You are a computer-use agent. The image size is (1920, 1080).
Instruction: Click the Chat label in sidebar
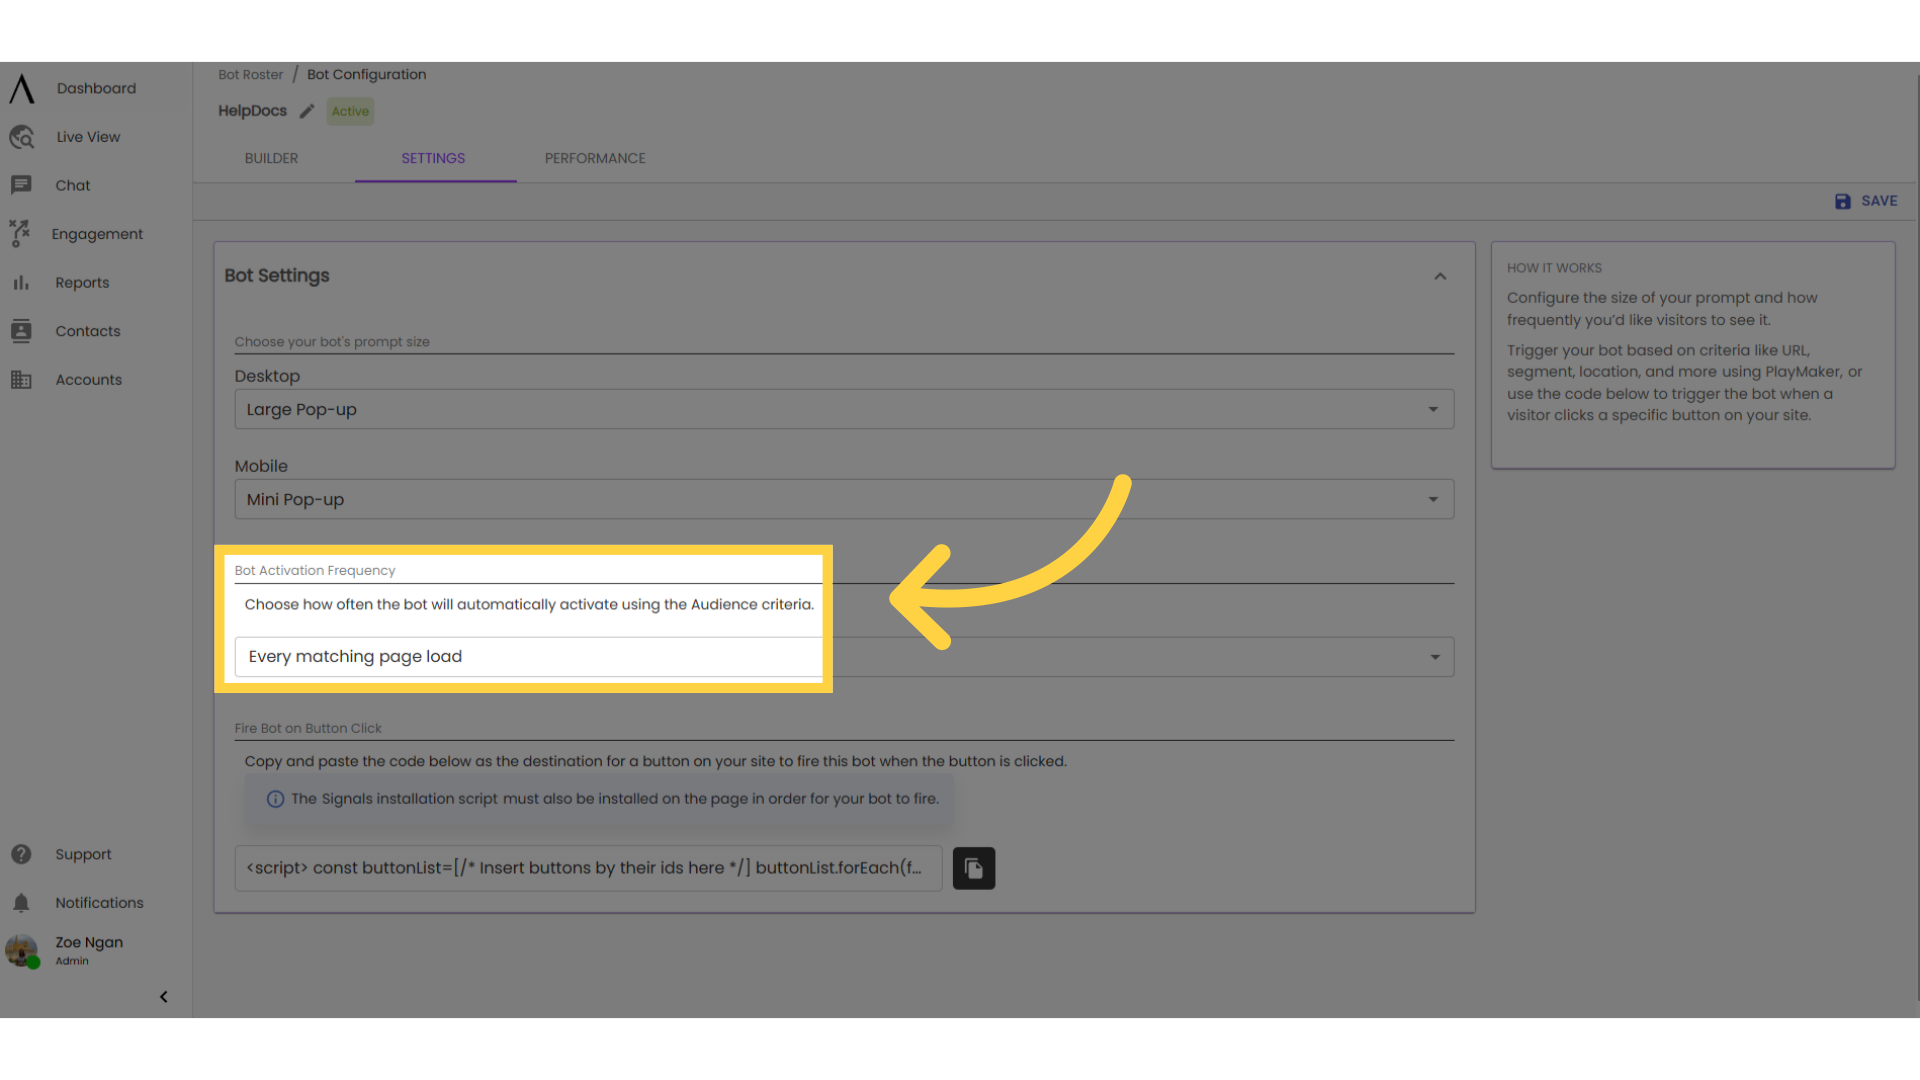coord(73,185)
